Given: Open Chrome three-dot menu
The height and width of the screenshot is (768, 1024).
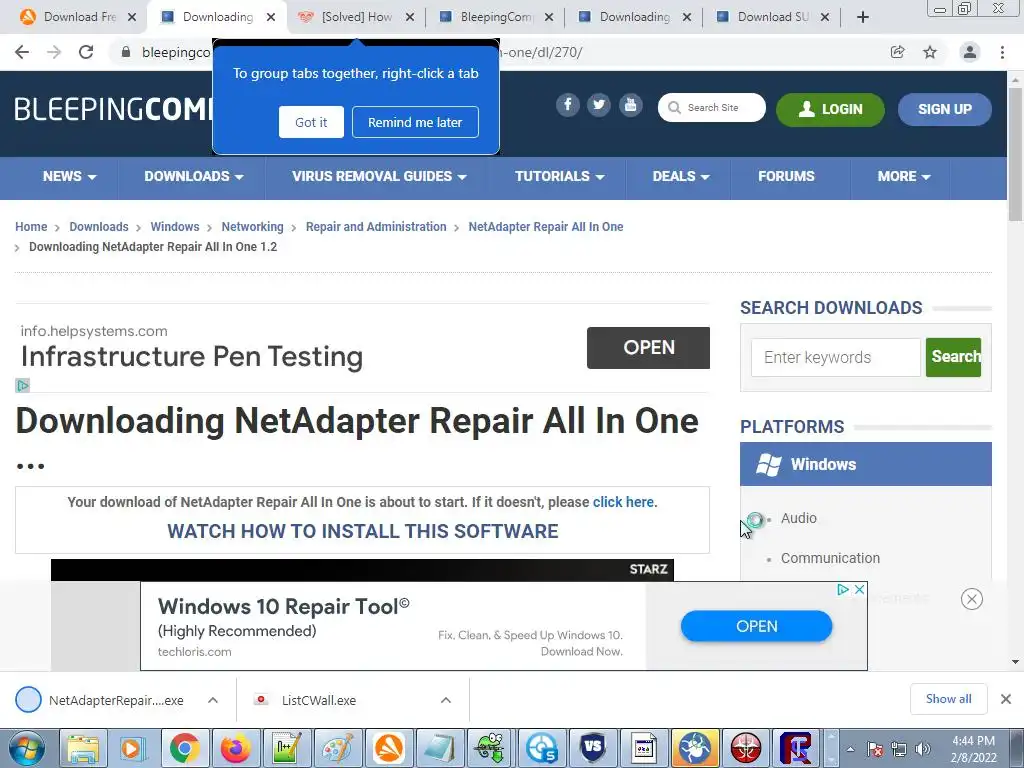Looking at the screenshot, I should click(x=1002, y=52).
